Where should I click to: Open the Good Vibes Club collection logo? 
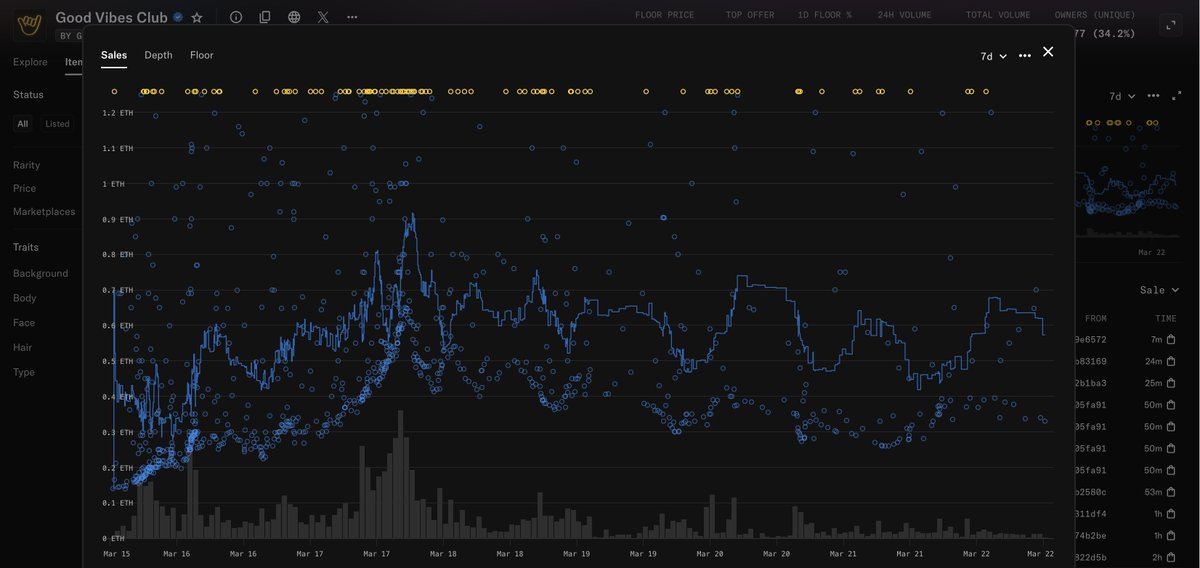[30, 26]
